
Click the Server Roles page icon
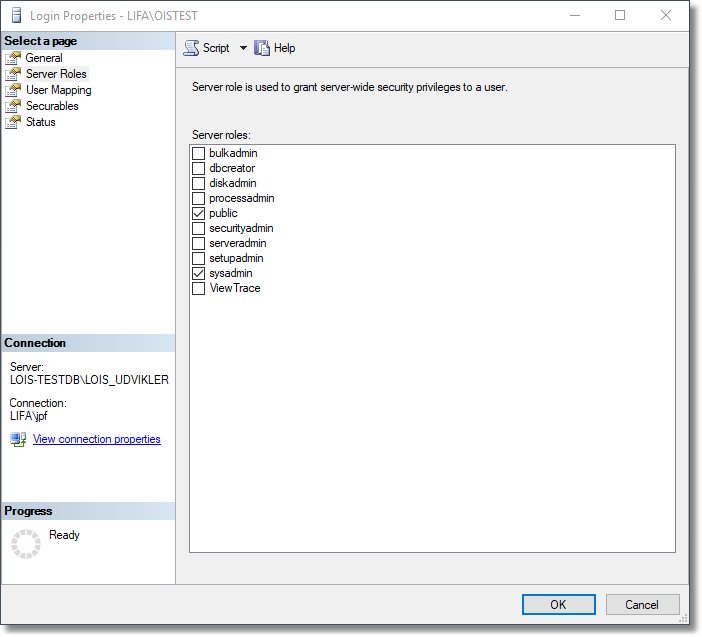click(x=13, y=74)
